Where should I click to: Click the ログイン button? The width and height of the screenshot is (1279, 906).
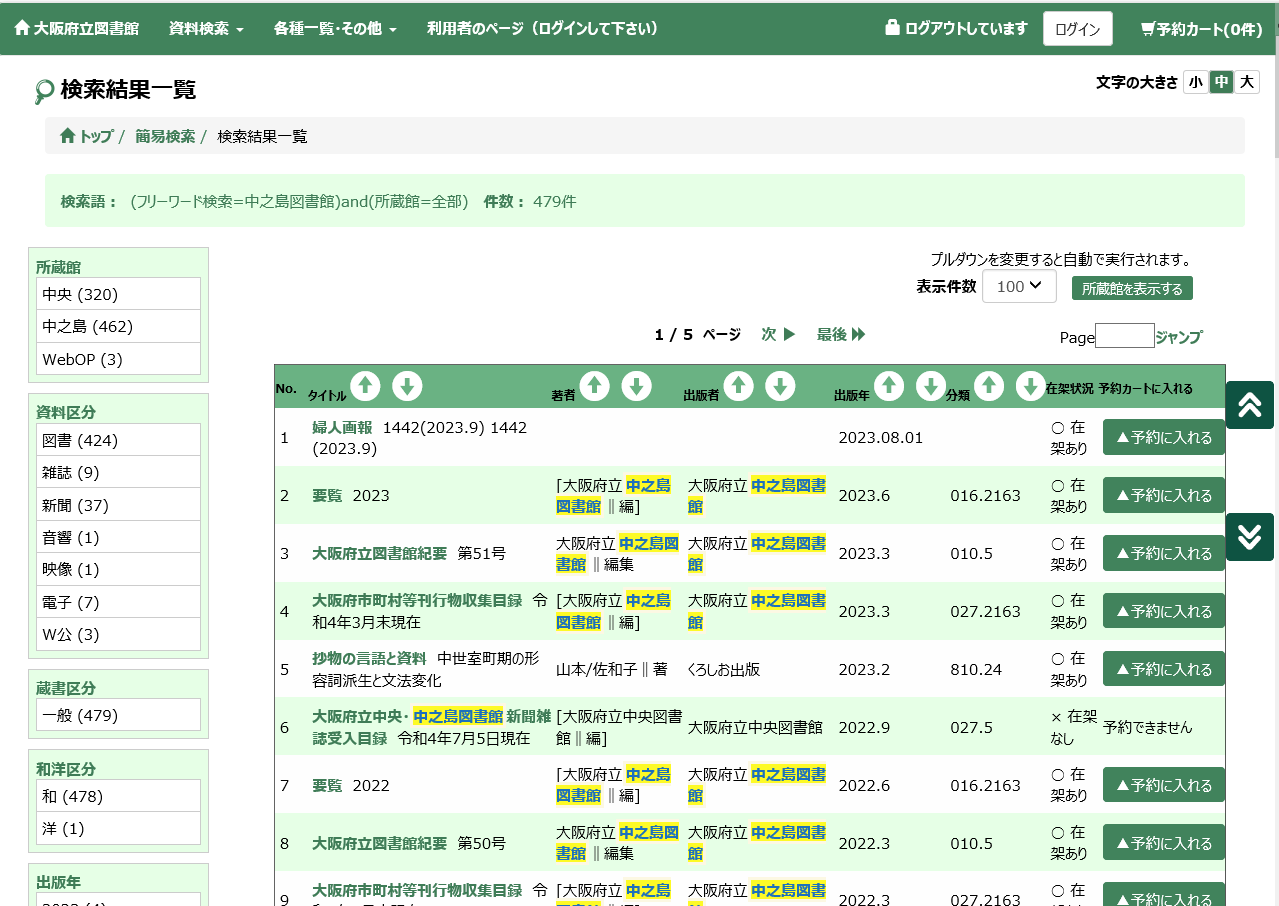[x=1078, y=29]
